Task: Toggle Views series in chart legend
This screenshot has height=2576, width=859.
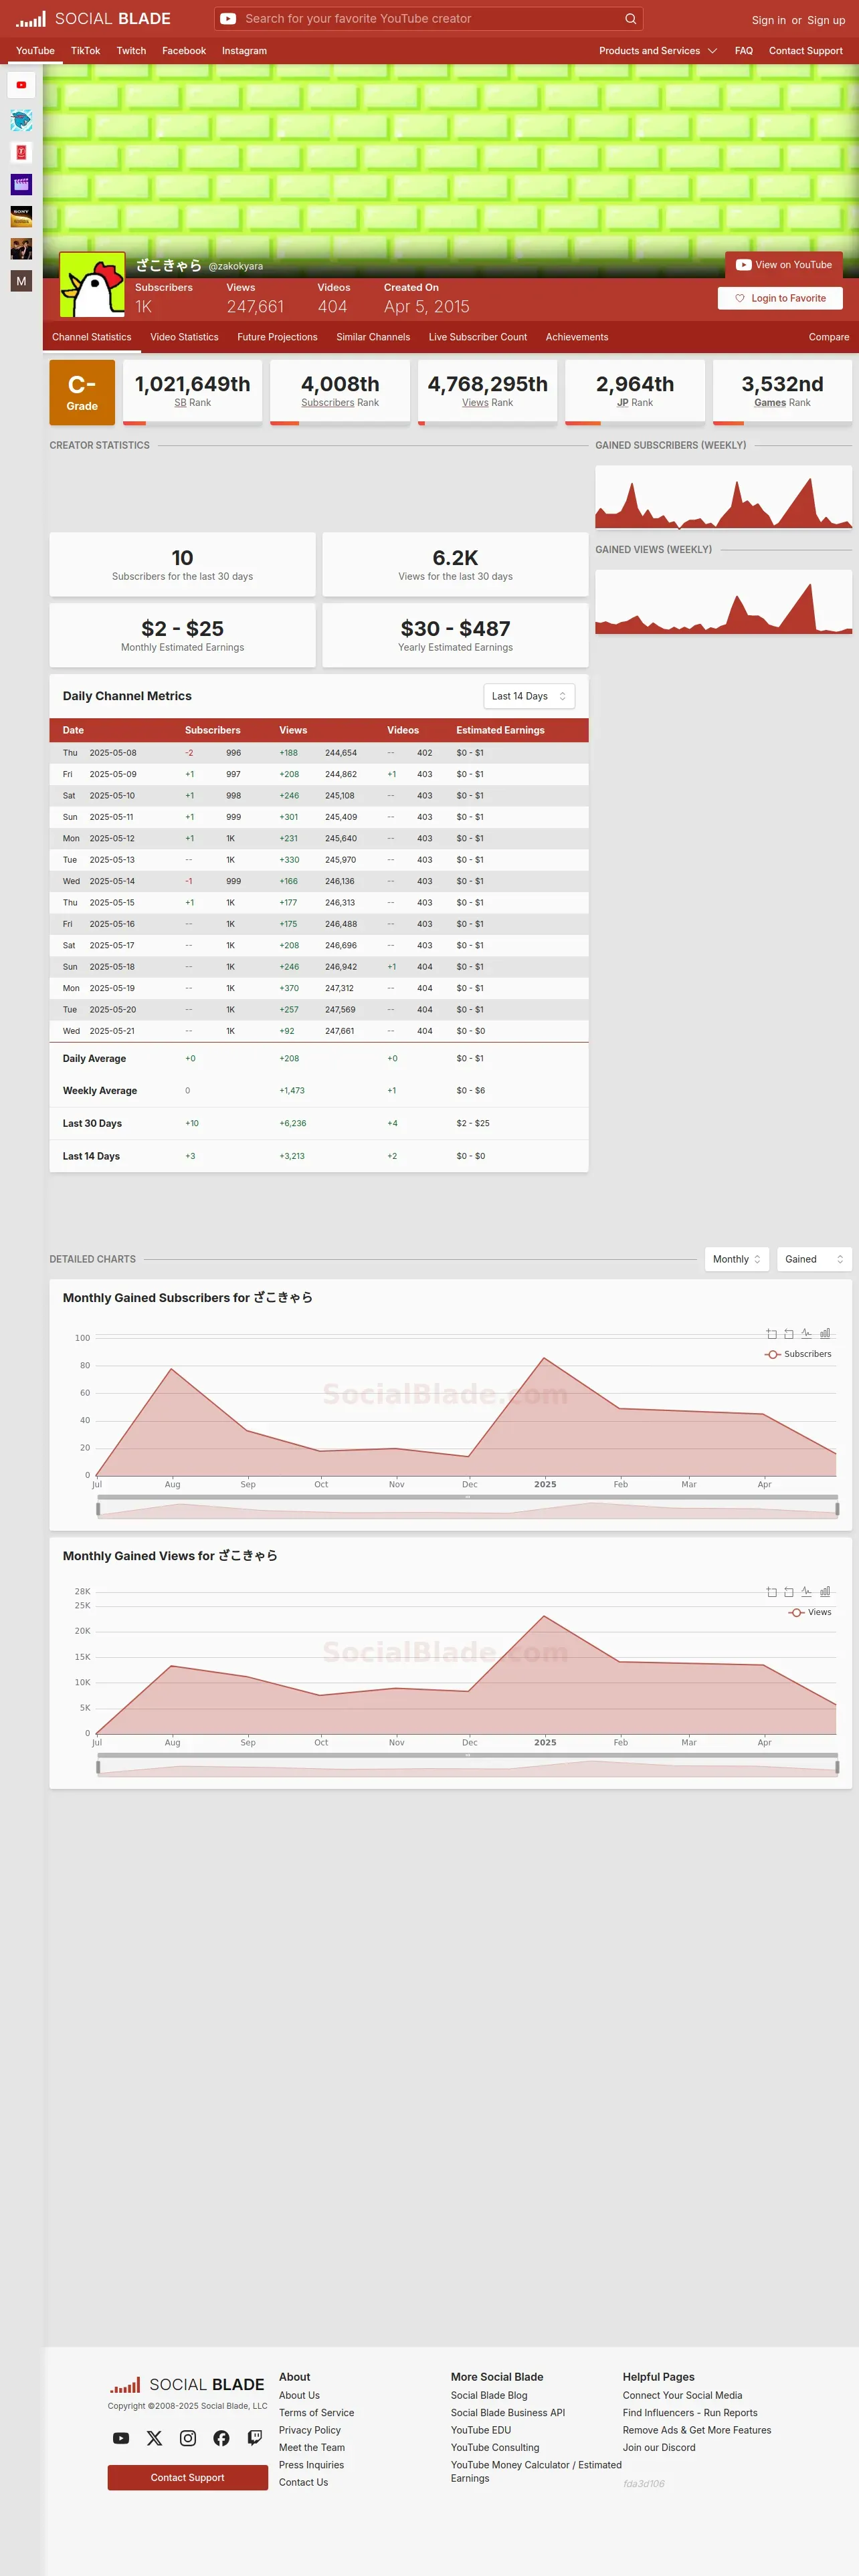Action: [810, 1612]
